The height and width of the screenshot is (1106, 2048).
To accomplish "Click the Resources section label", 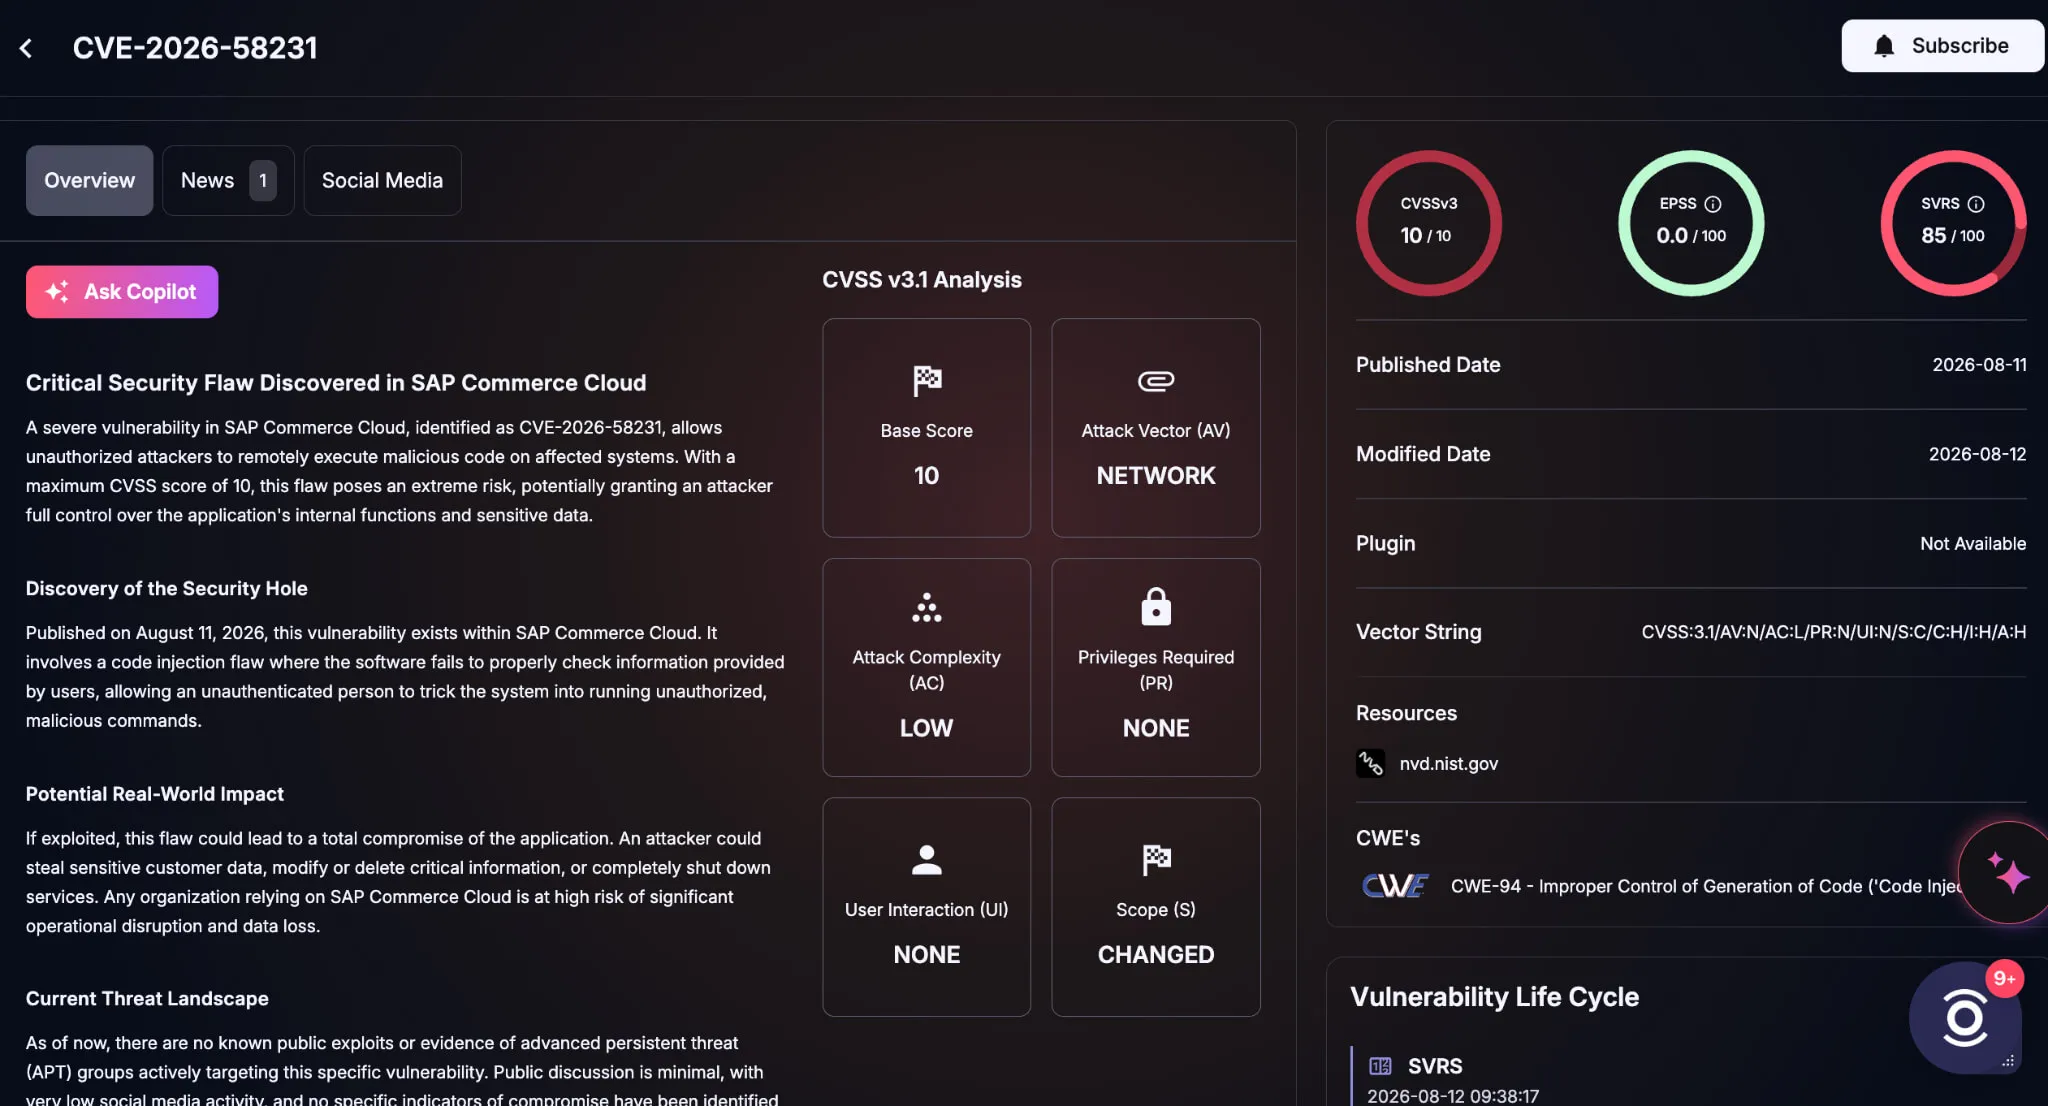I will (x=1406, y=714).
